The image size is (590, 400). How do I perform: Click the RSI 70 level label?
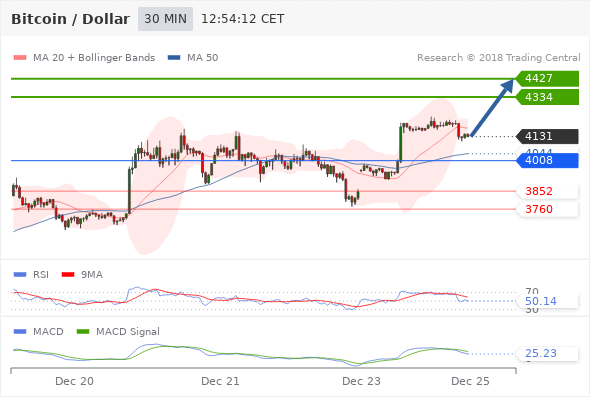(532, 291)
